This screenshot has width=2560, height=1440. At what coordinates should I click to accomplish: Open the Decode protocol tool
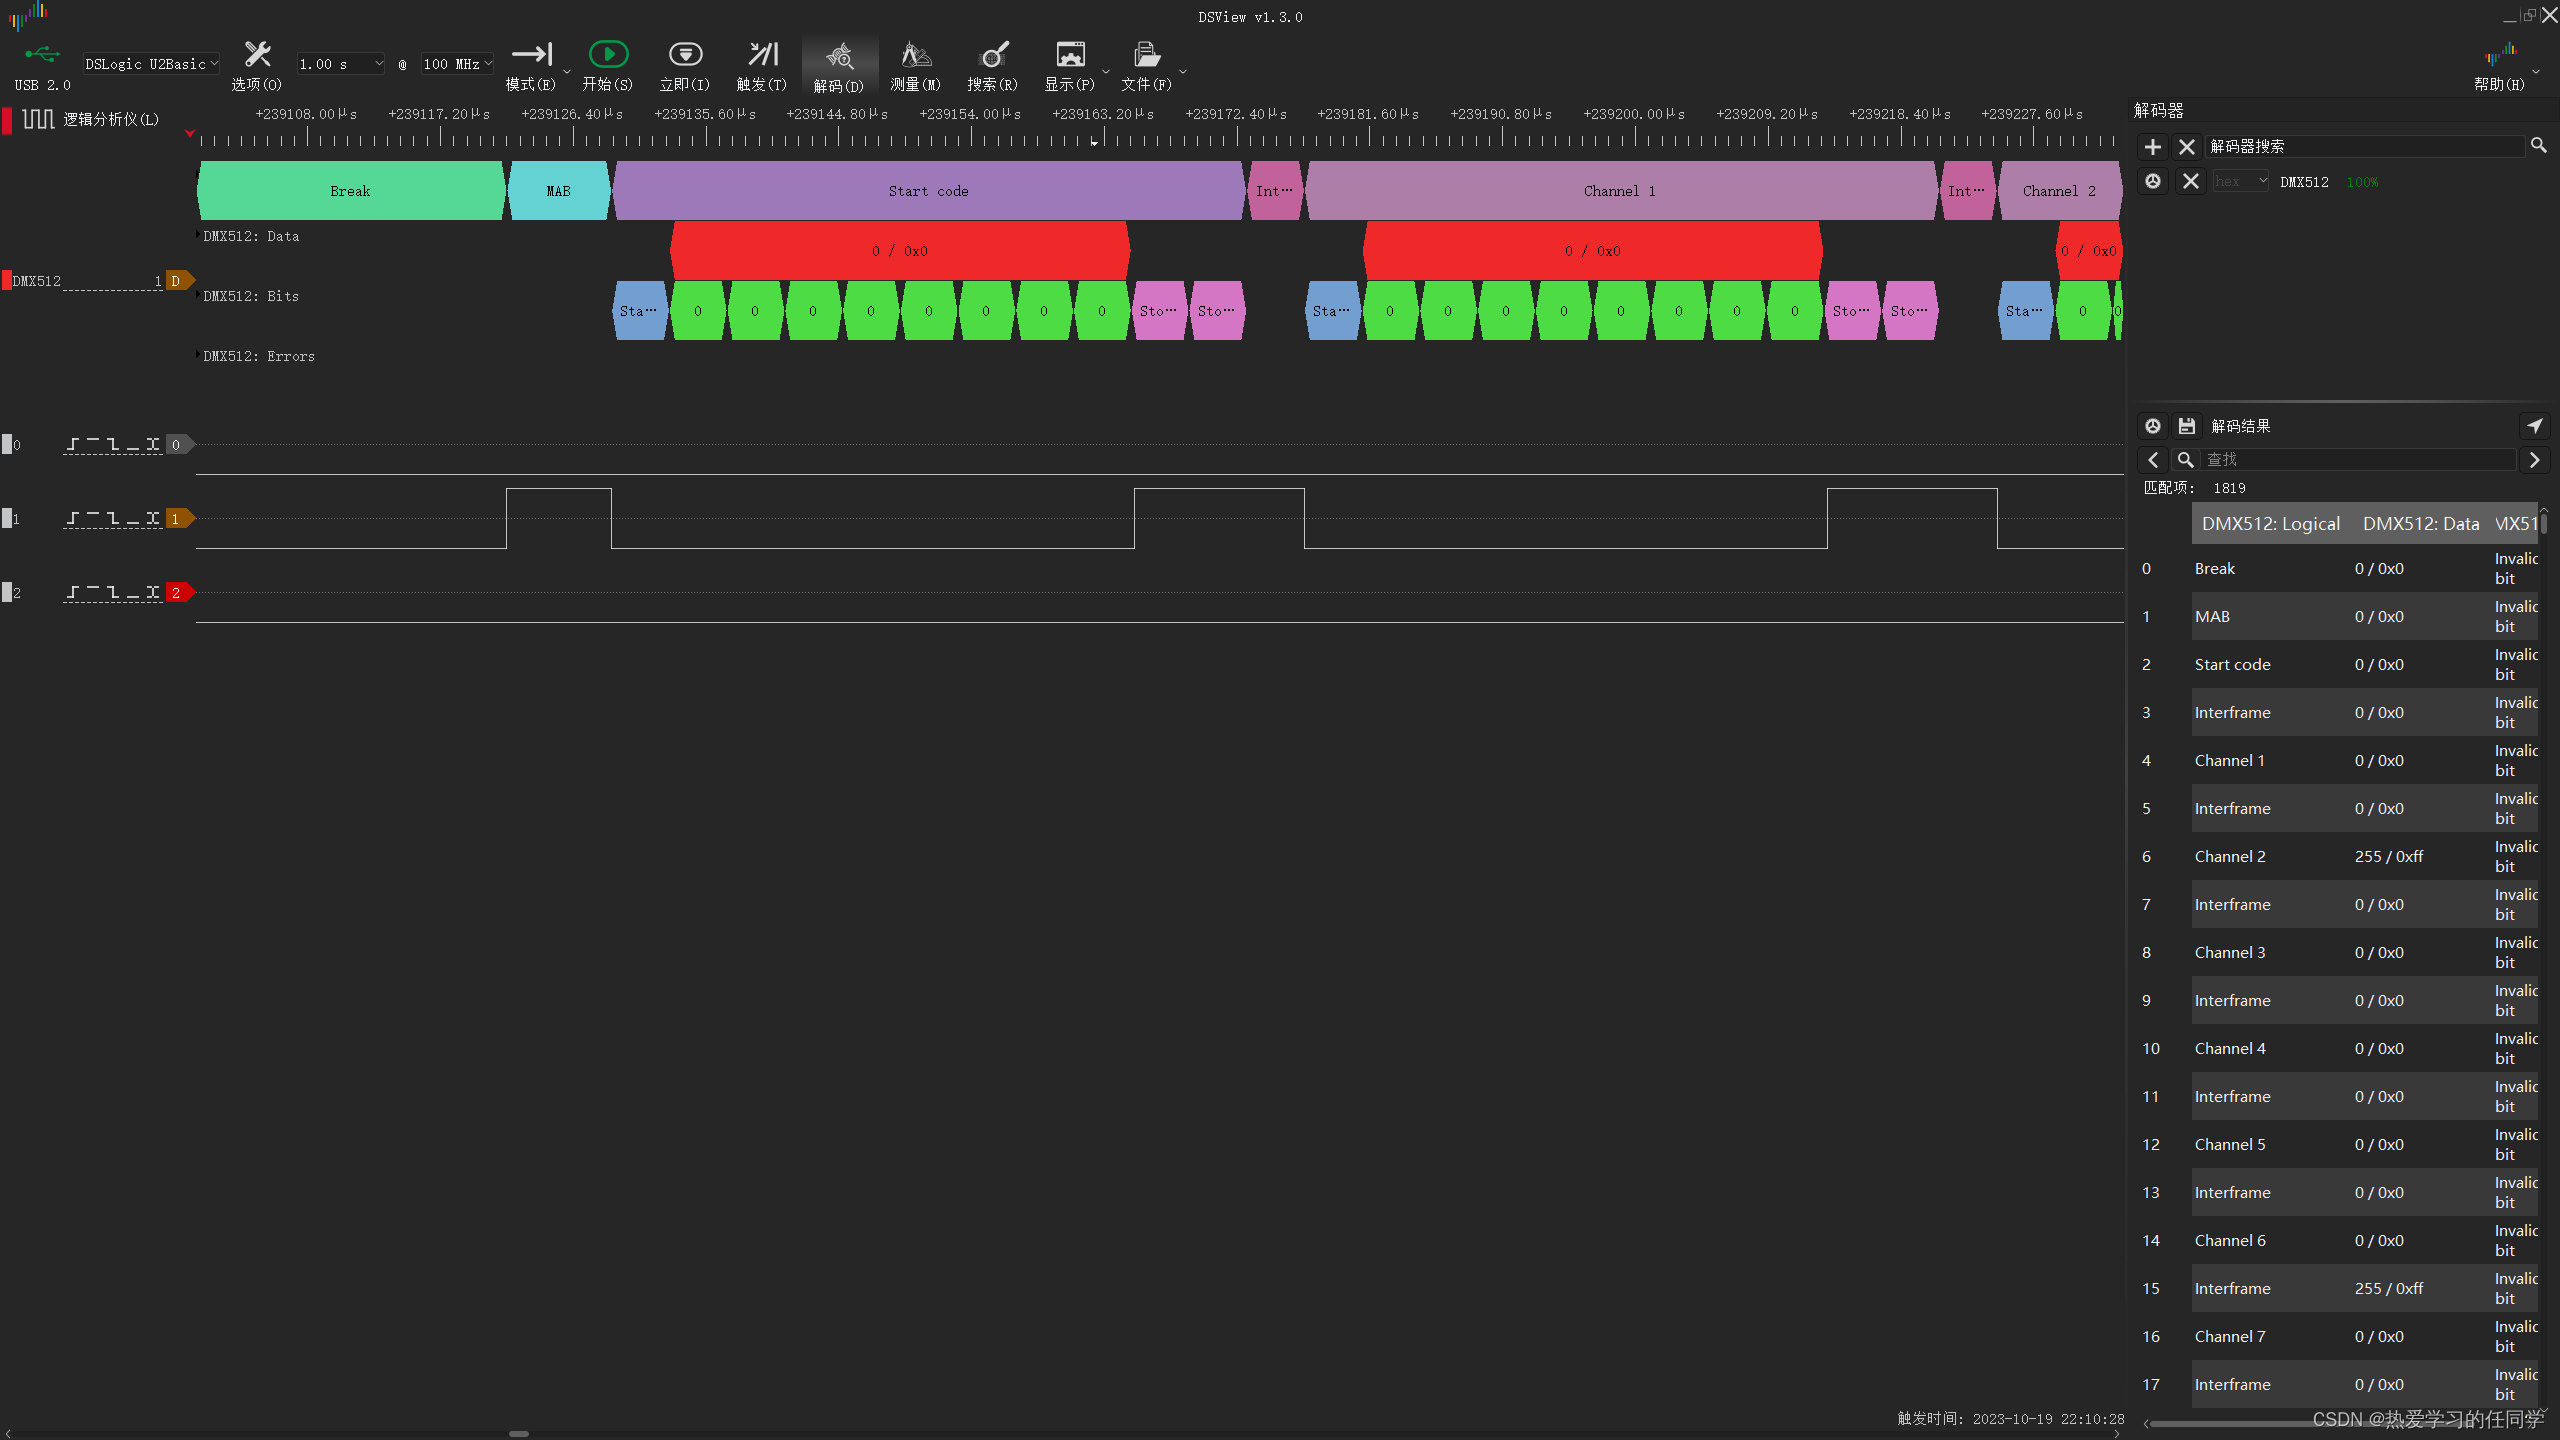tap(838, 57)
